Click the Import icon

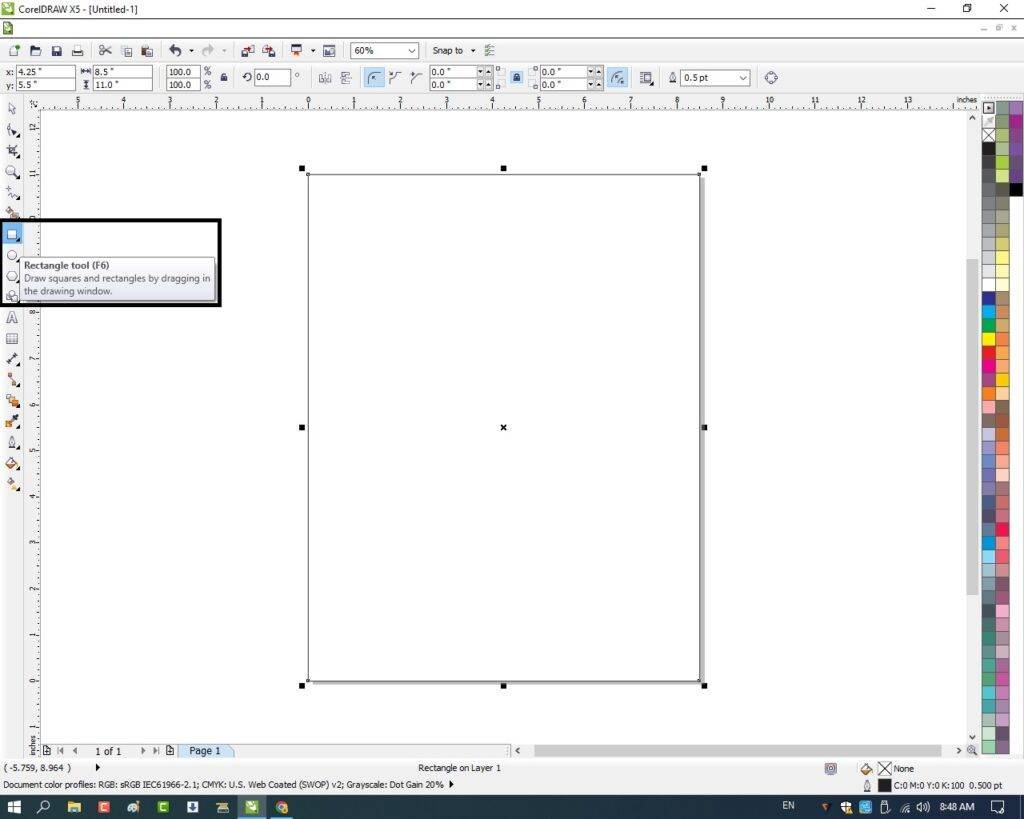point(248,50)
